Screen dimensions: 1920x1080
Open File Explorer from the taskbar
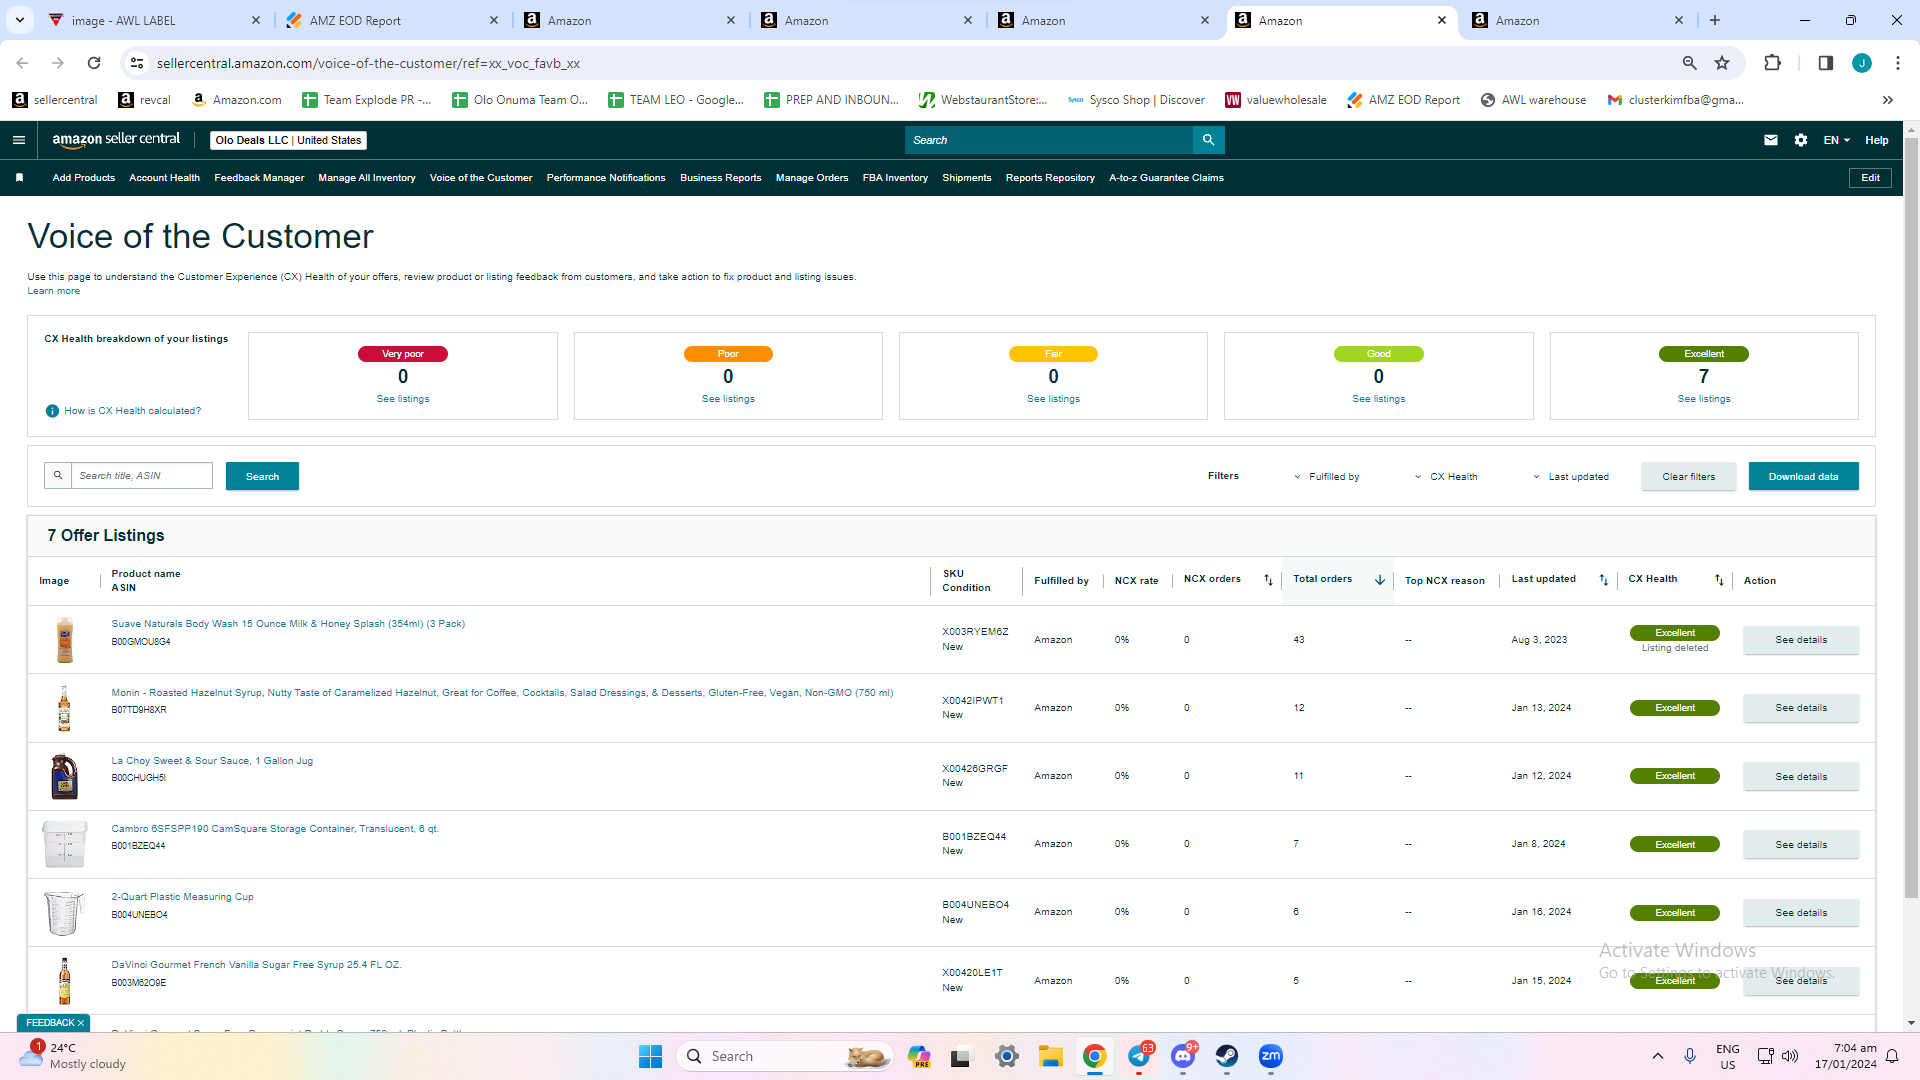click(1050, 1056)
